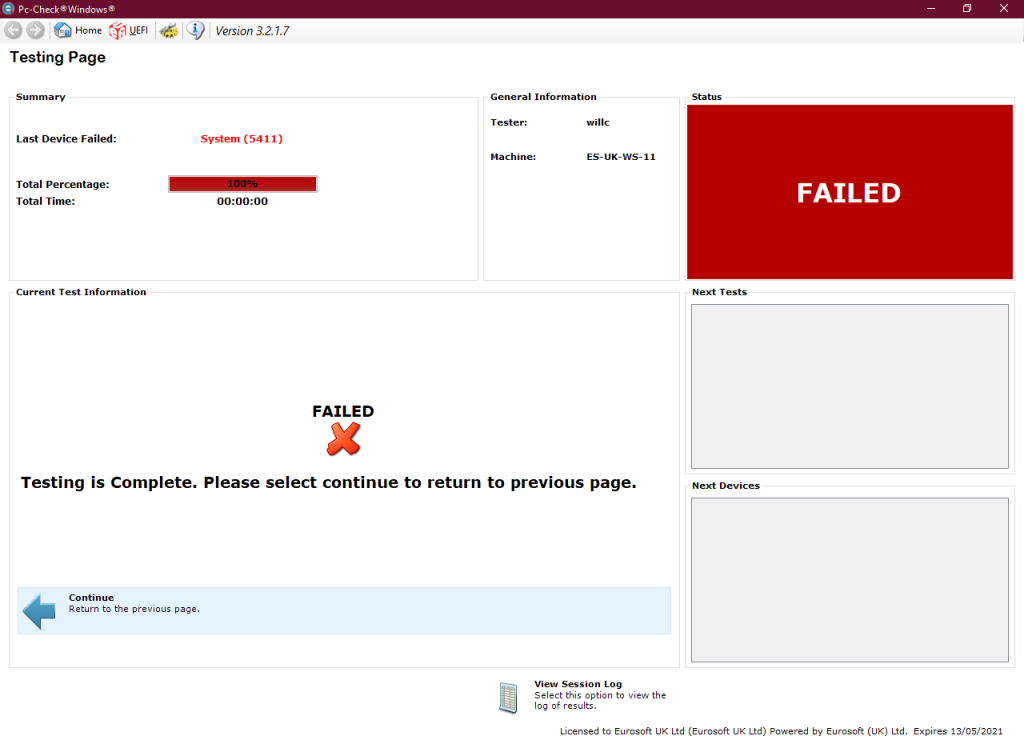The height and width of the screenshot is (744, 1024).
Task: Select the "System (5411)" failed device link
Action: point(241,138)
